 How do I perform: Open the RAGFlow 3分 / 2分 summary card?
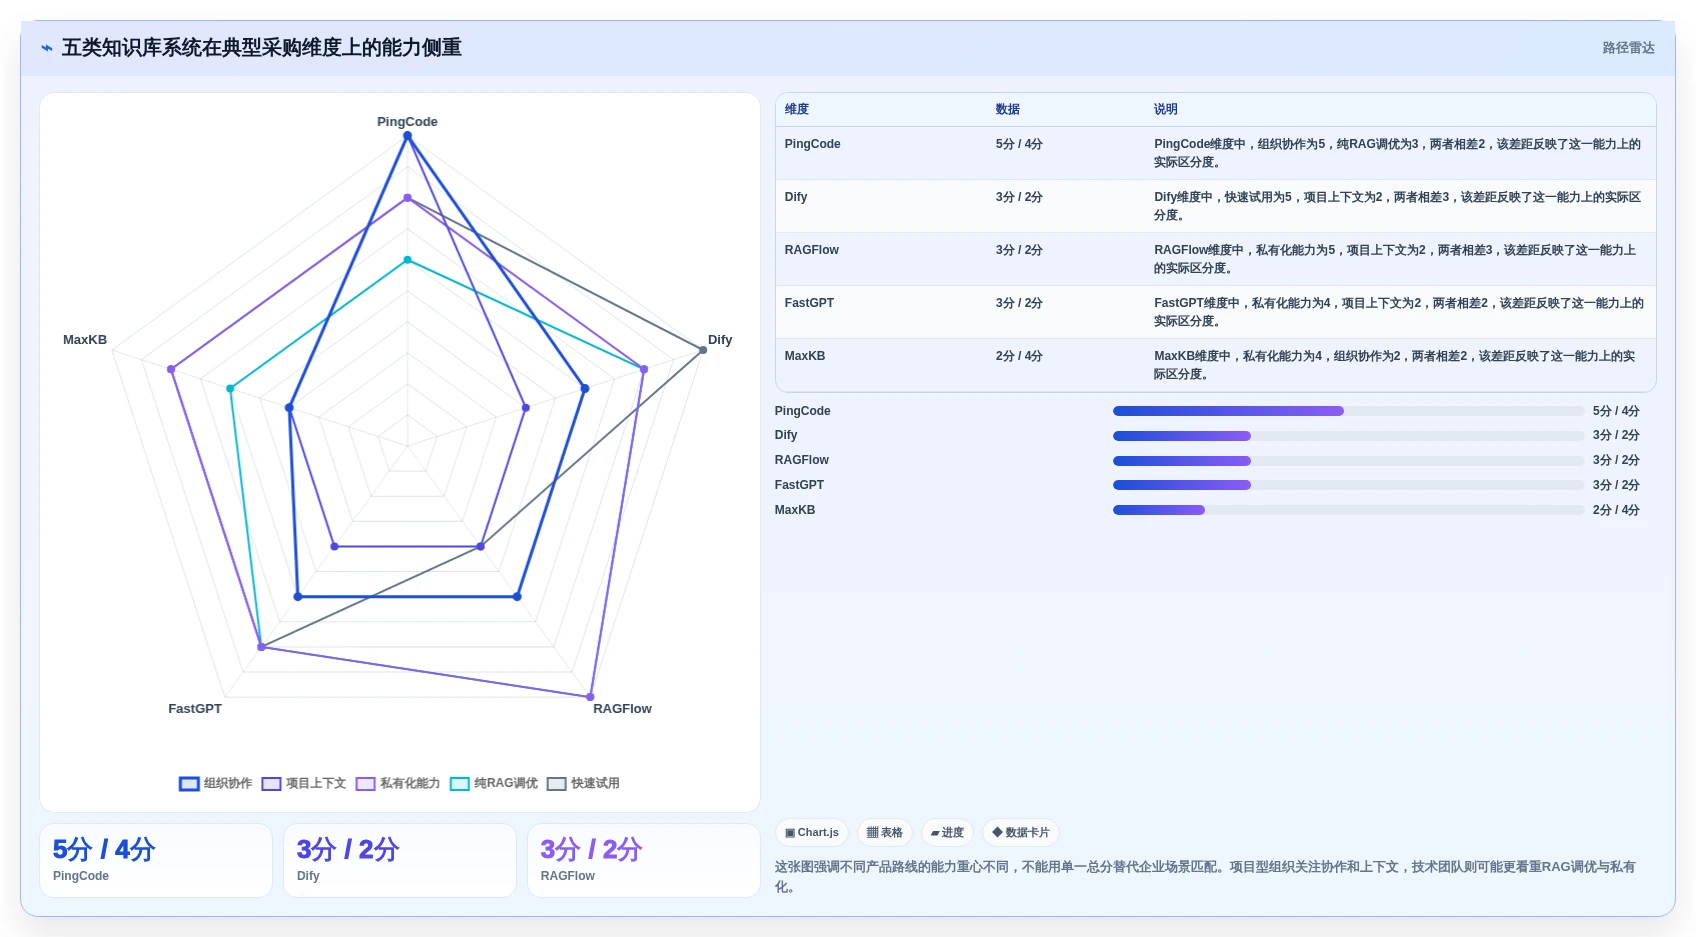(x=644, y=860)
